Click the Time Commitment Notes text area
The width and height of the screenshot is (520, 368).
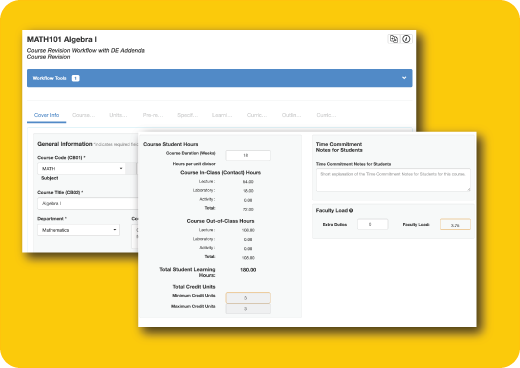[x=393, y=180]
